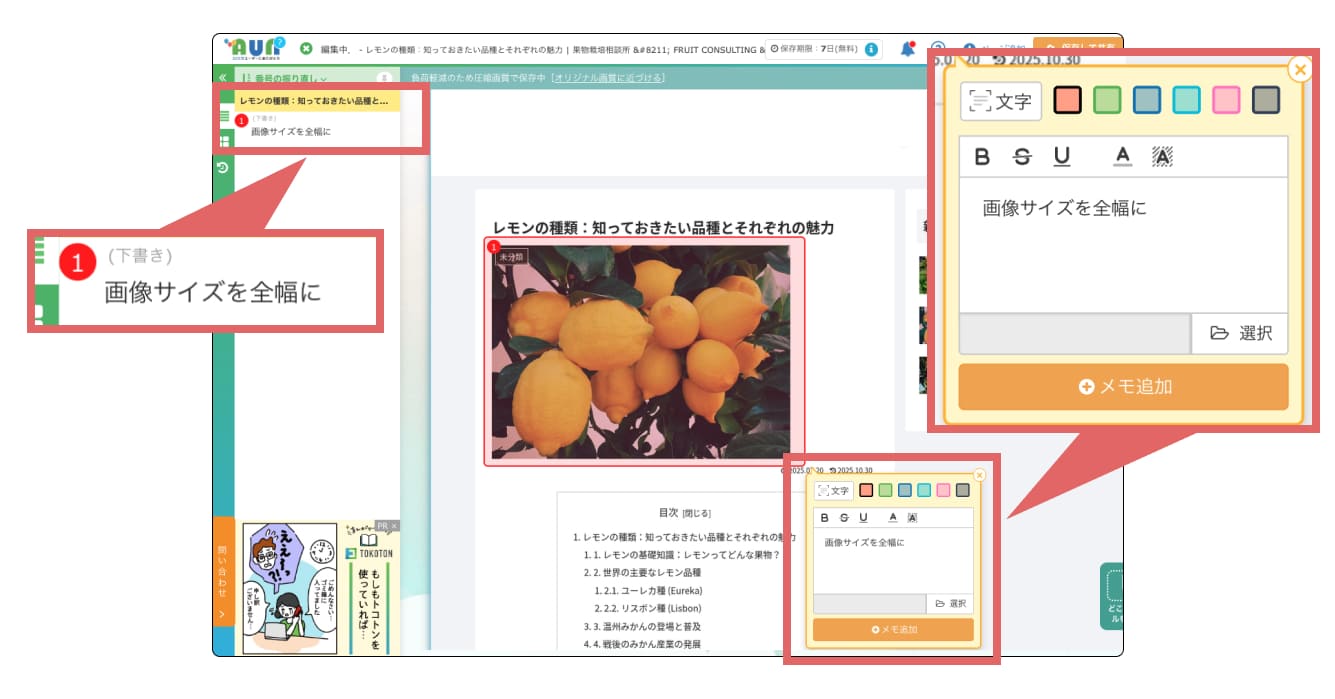This screenshot has width=1335, height=699.
Task: Select the pink color swatch in memo editor
Action: (1225, 101)
